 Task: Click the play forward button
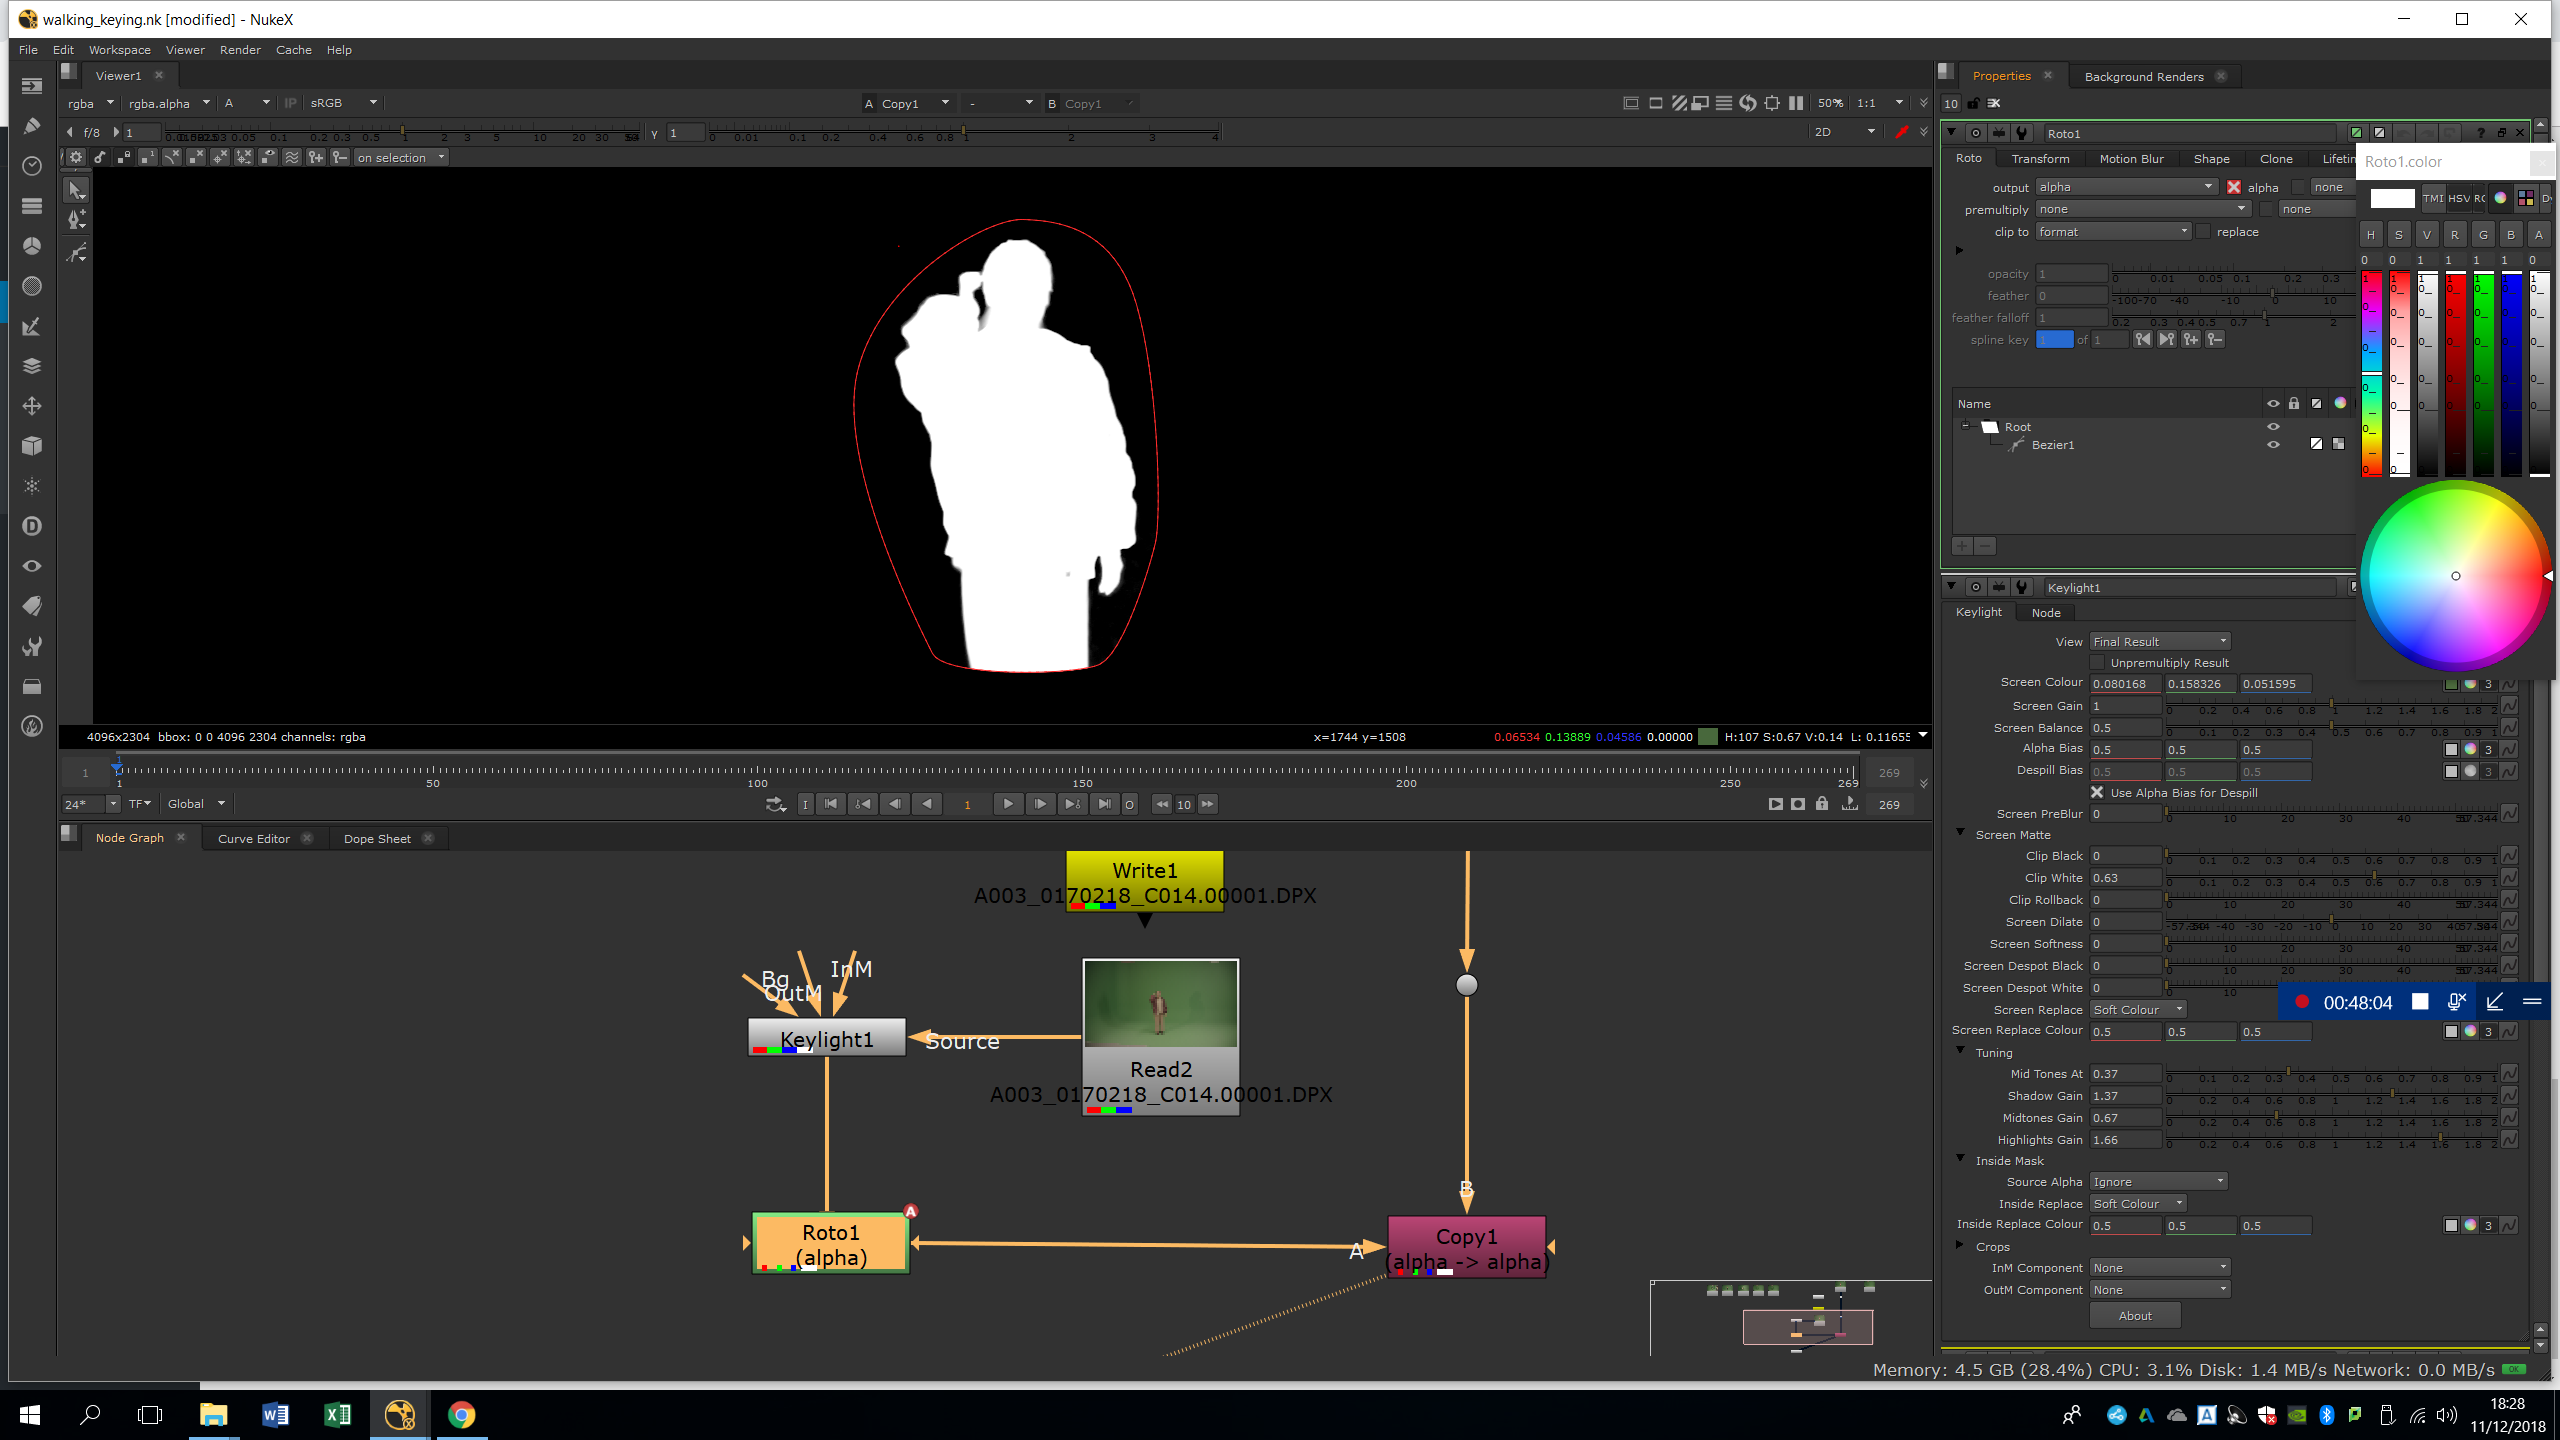coord(1007,804)
